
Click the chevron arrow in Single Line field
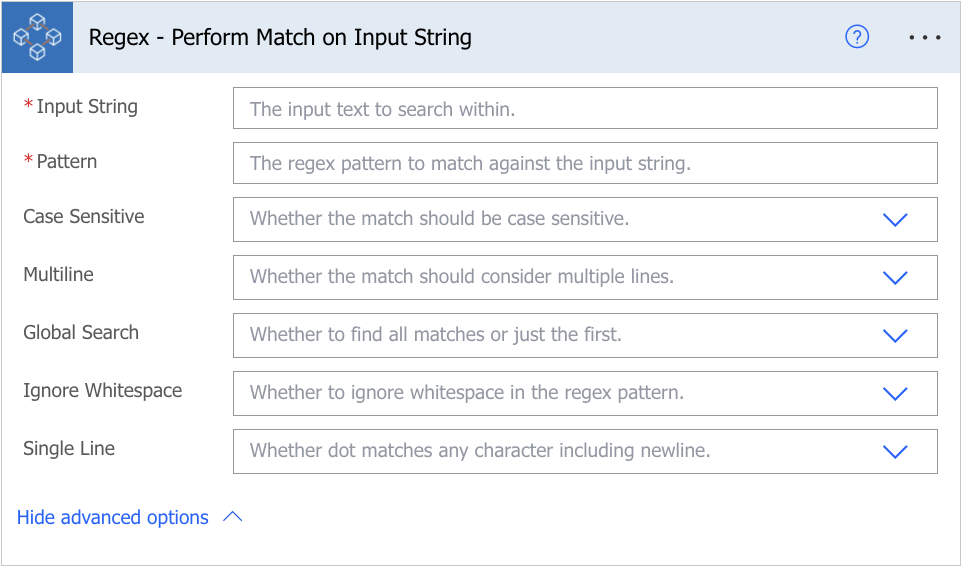pos(895,452)
